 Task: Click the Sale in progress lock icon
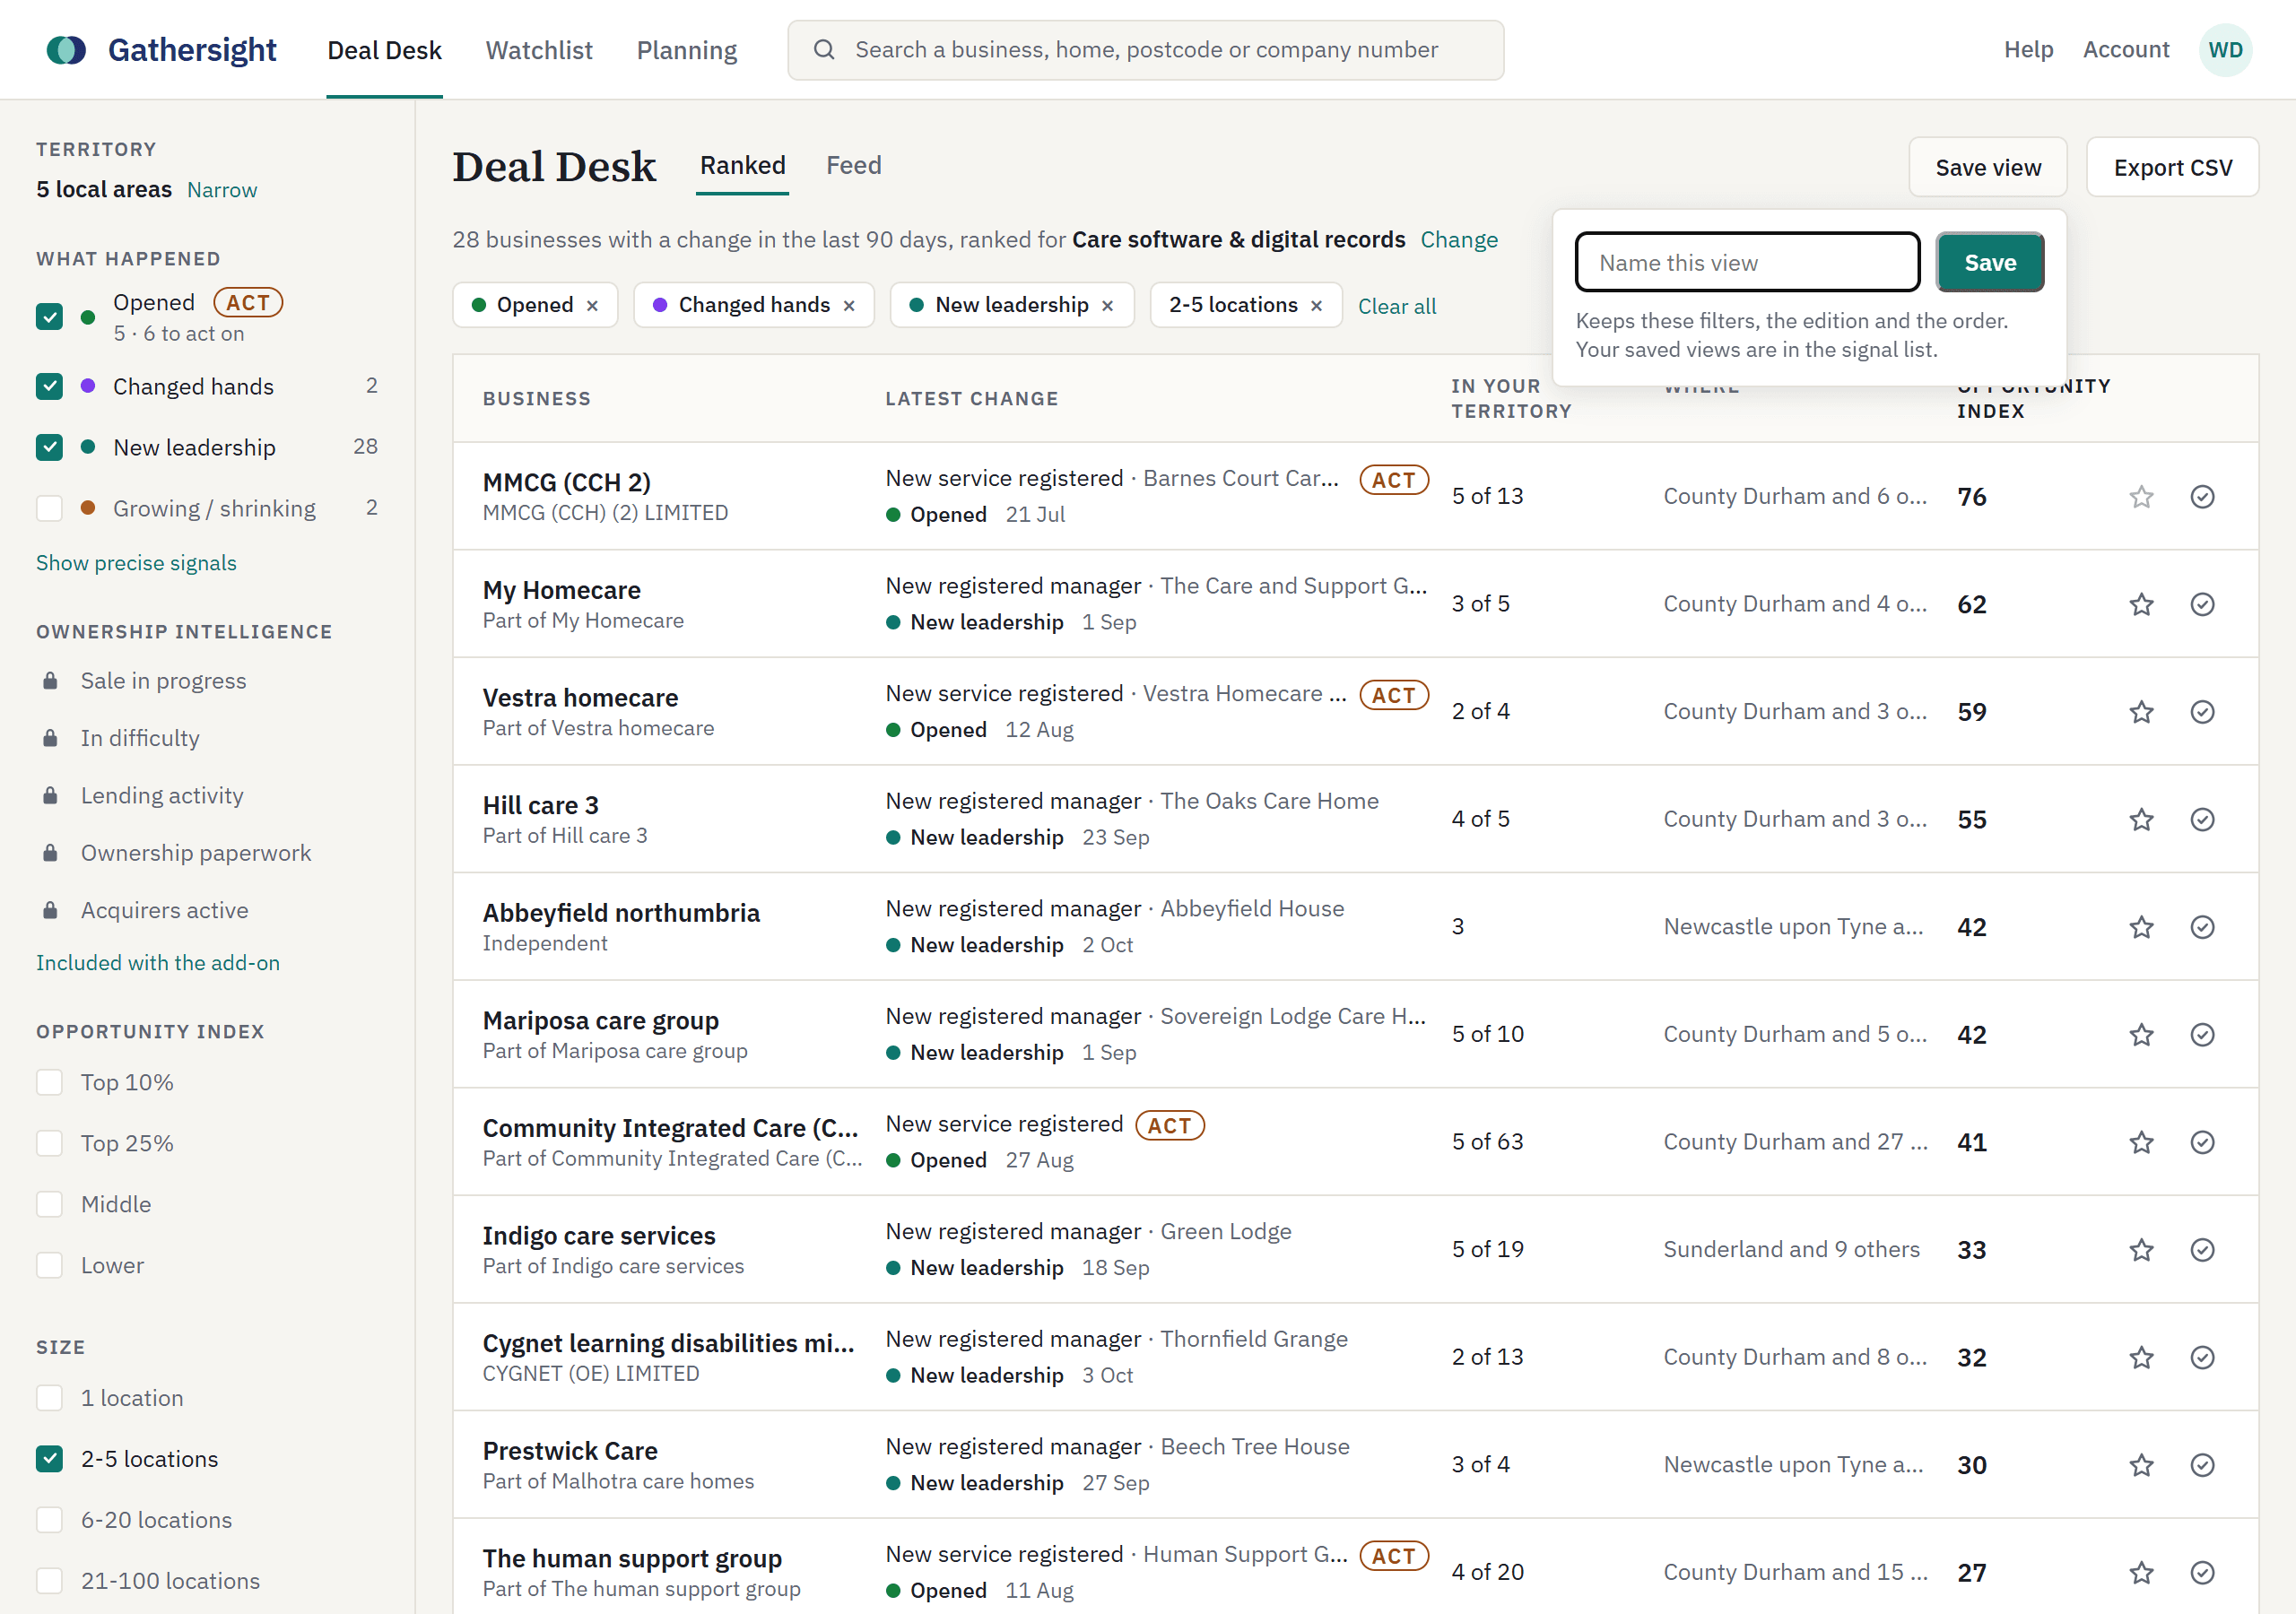click(x=50, y=681)
